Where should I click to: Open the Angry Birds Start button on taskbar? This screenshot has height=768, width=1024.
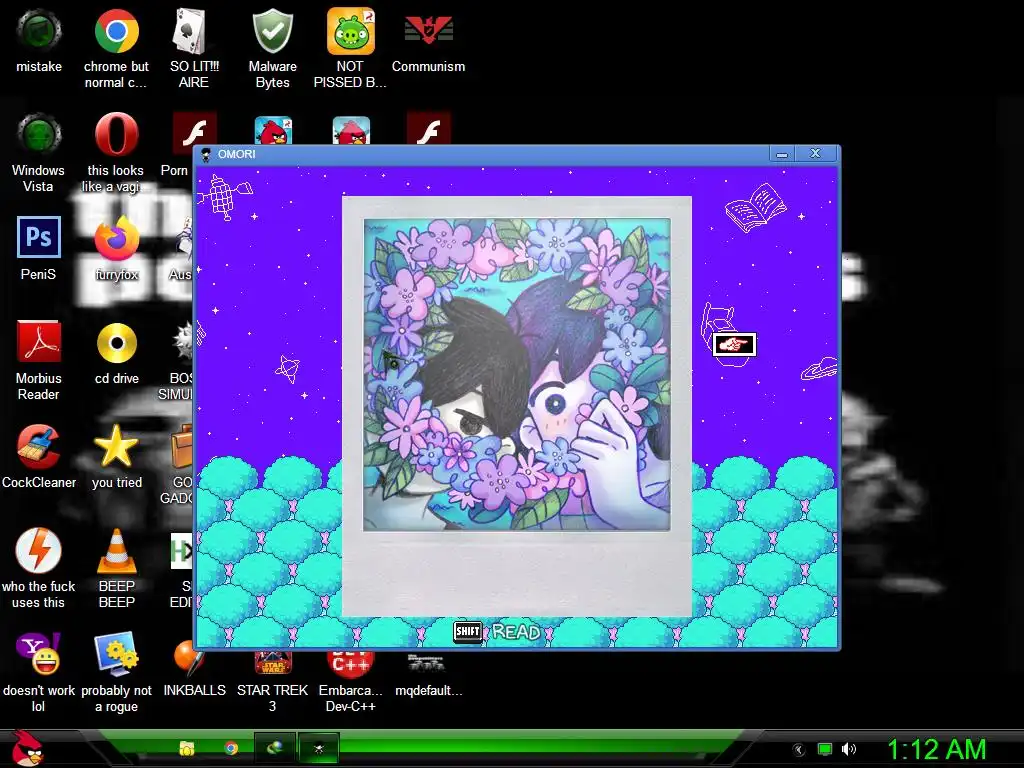(27, 748)
